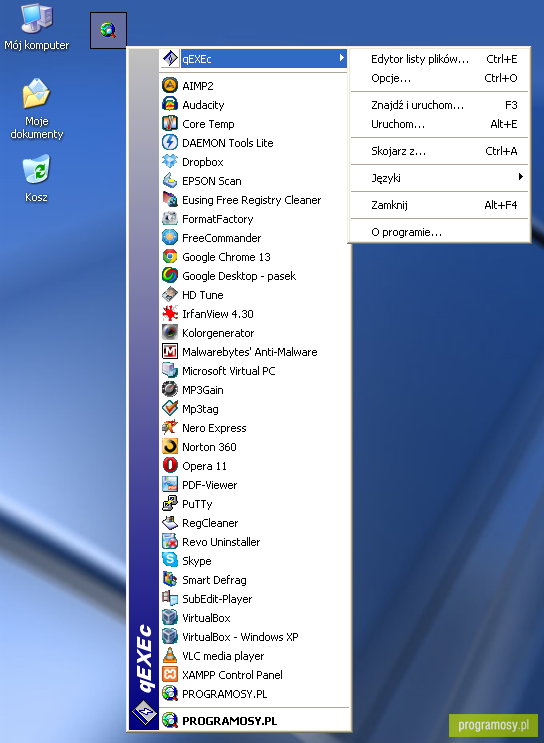The image size is (544, 743).
Task: Click the Audacity headphones icon
Action: point(170,105)
